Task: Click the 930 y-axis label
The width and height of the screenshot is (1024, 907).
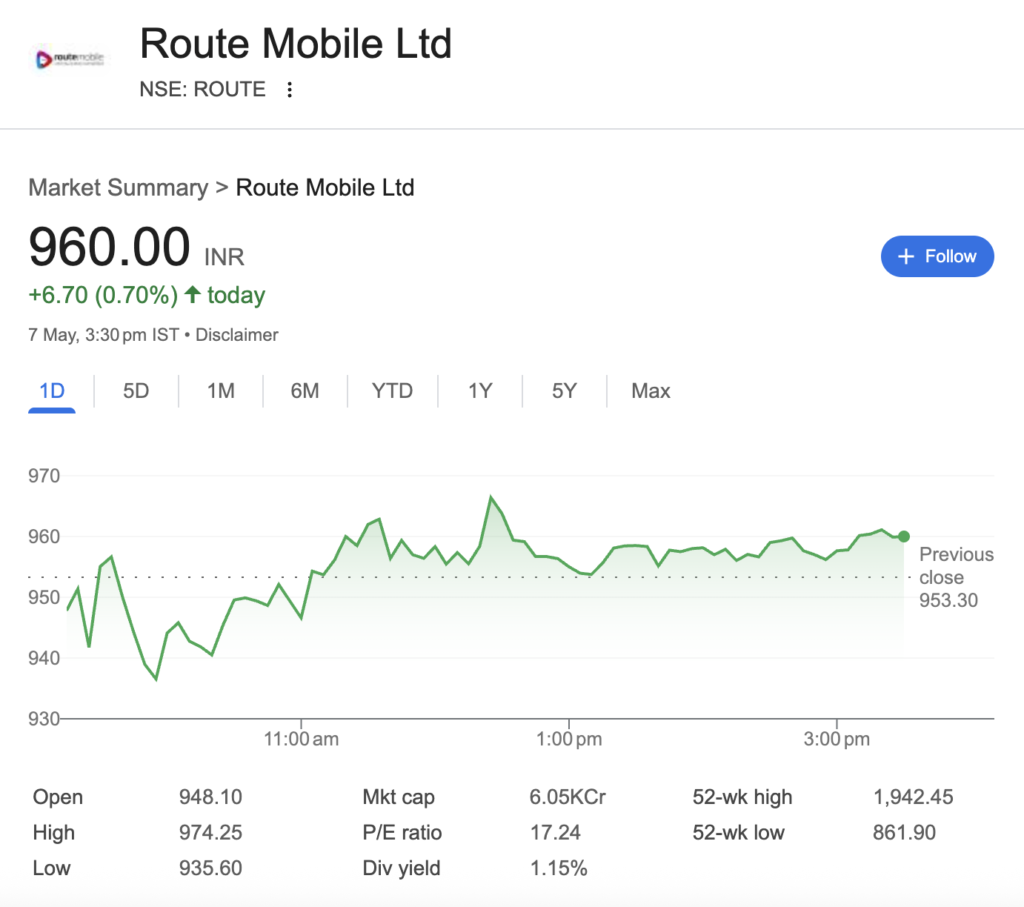Action: (44, 719)
